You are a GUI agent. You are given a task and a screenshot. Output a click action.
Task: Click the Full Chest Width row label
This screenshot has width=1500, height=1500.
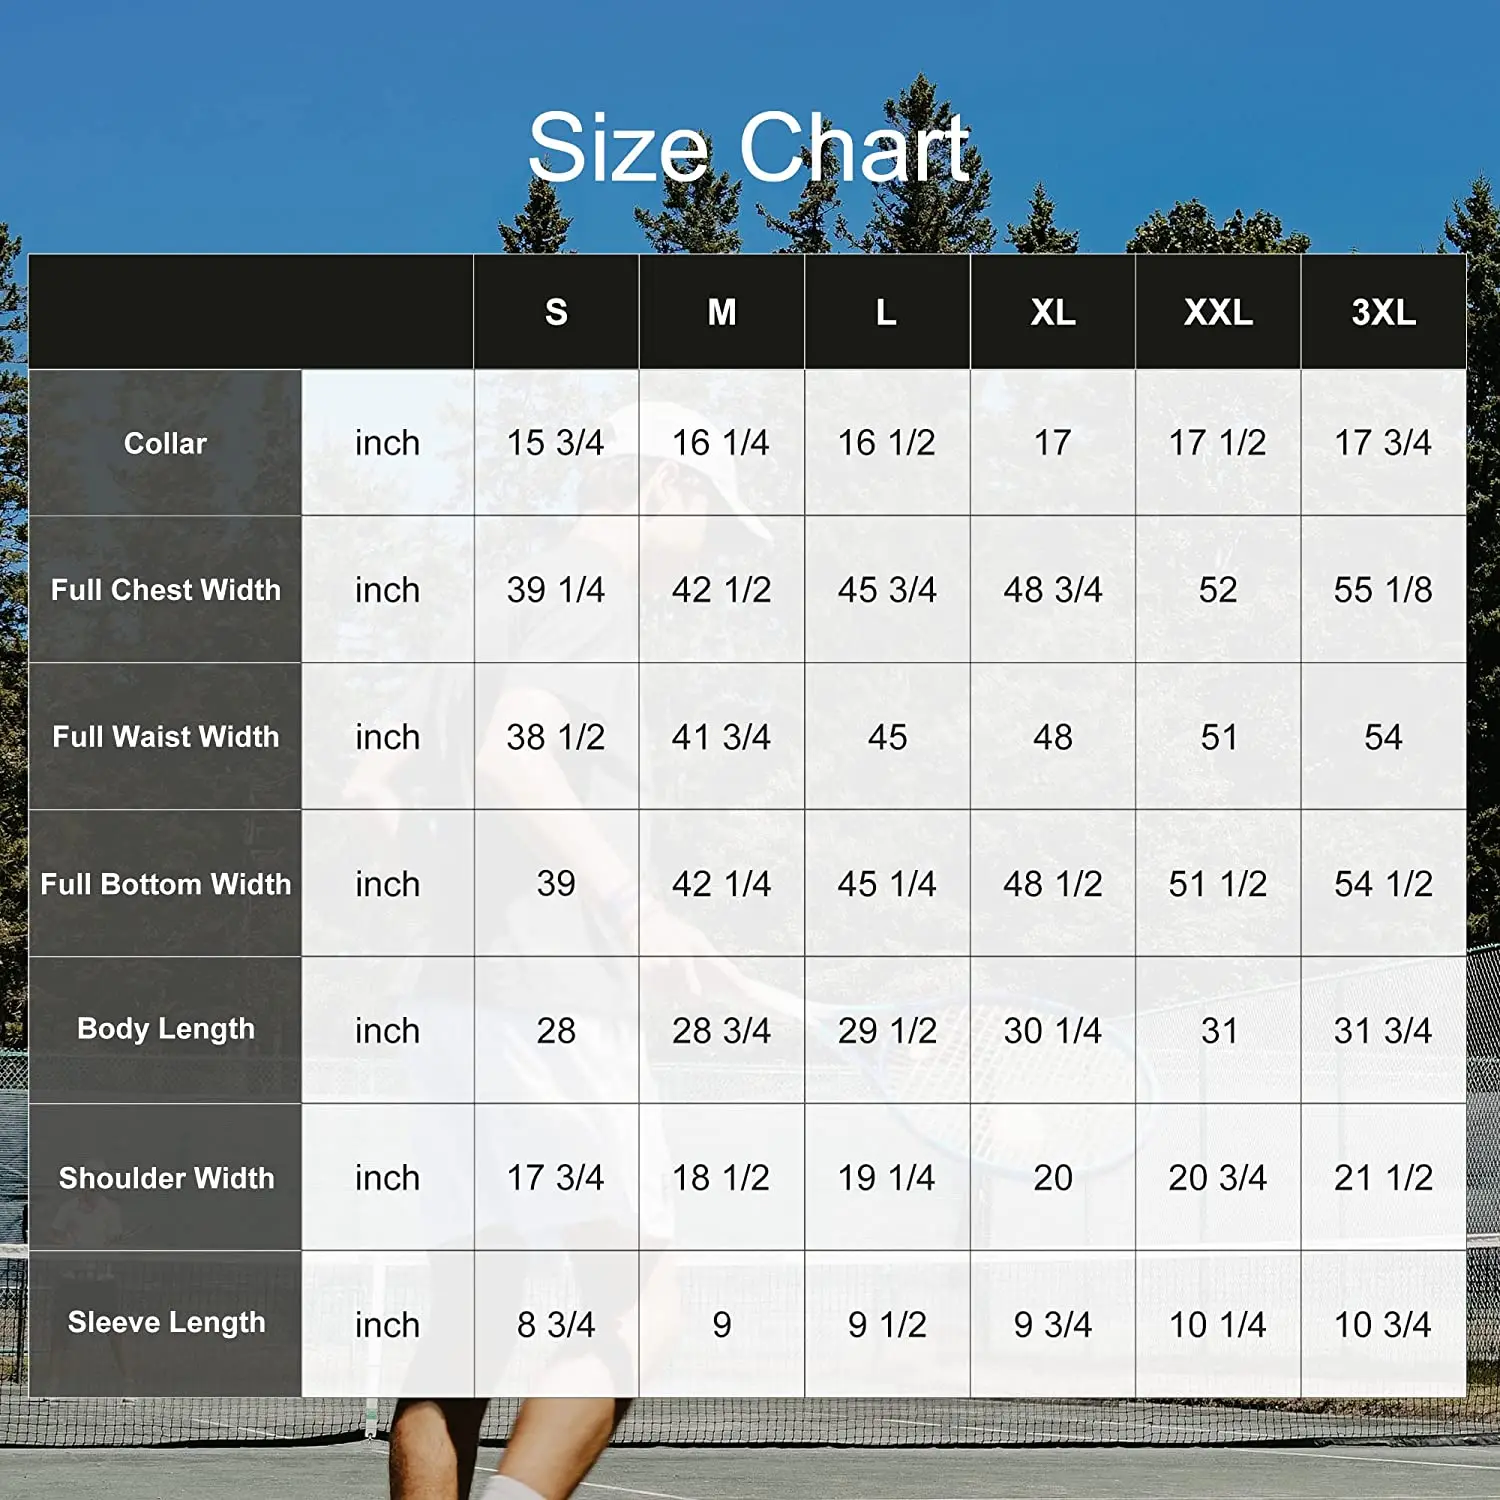pos(165,590)
